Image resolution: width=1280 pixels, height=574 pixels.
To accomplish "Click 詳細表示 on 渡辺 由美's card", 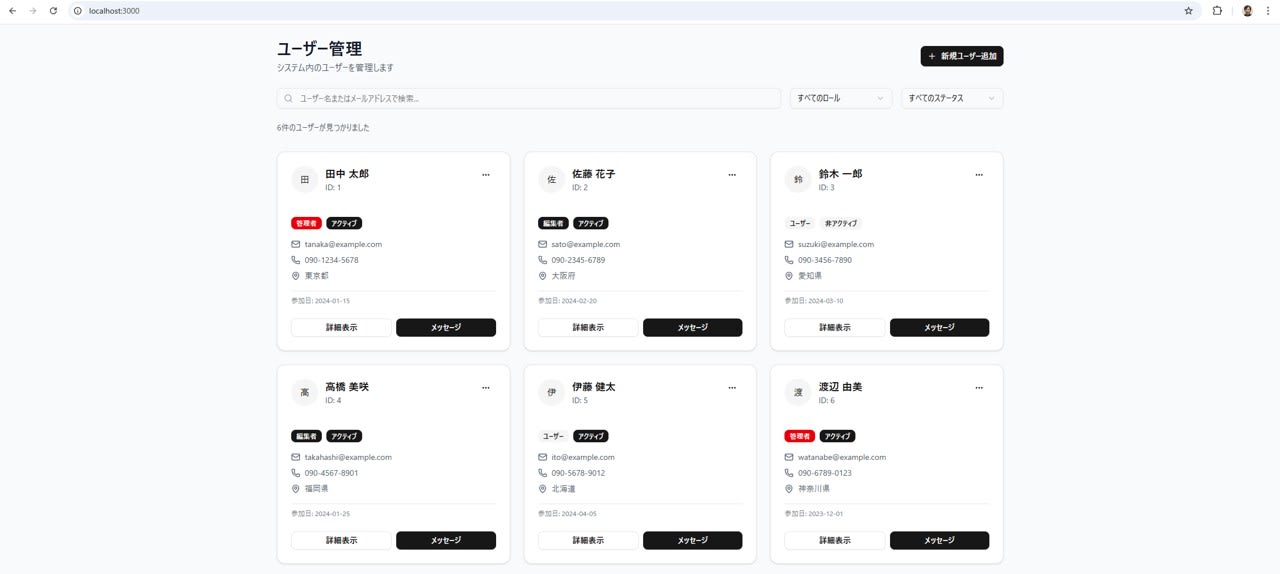I will [x=834, y=540].
